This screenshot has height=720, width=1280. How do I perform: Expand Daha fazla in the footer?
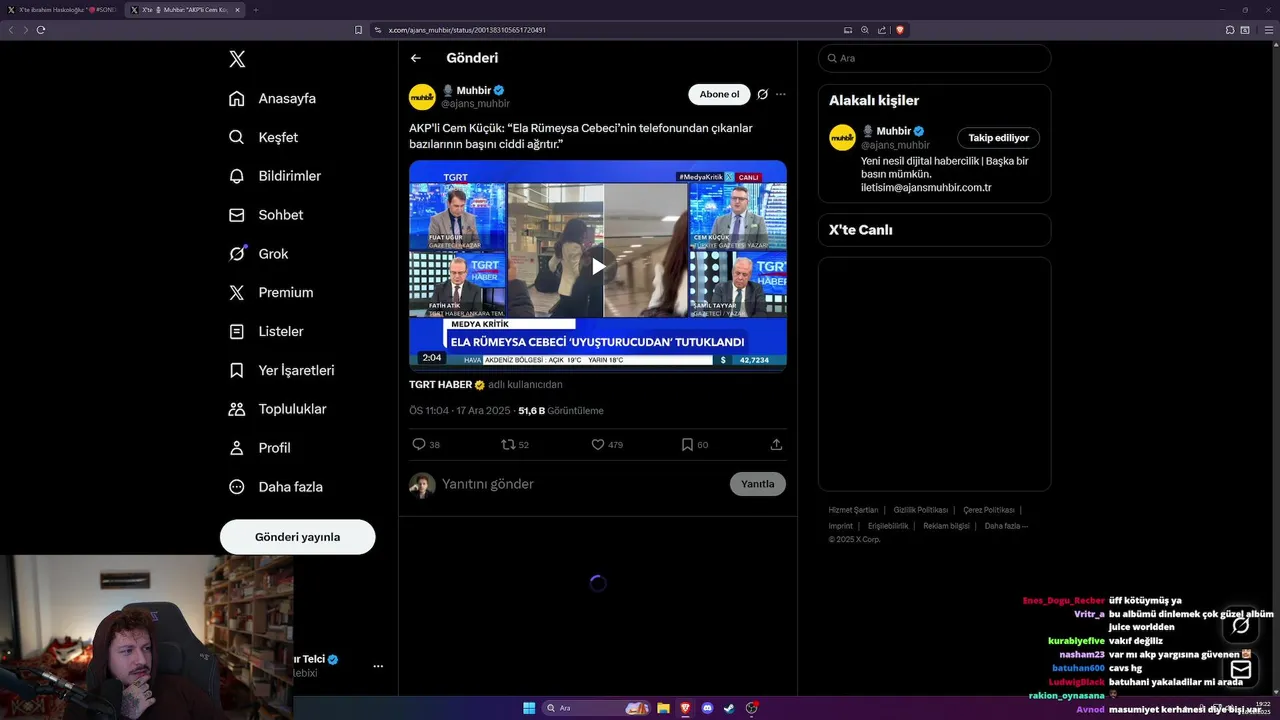point(1006,526)
